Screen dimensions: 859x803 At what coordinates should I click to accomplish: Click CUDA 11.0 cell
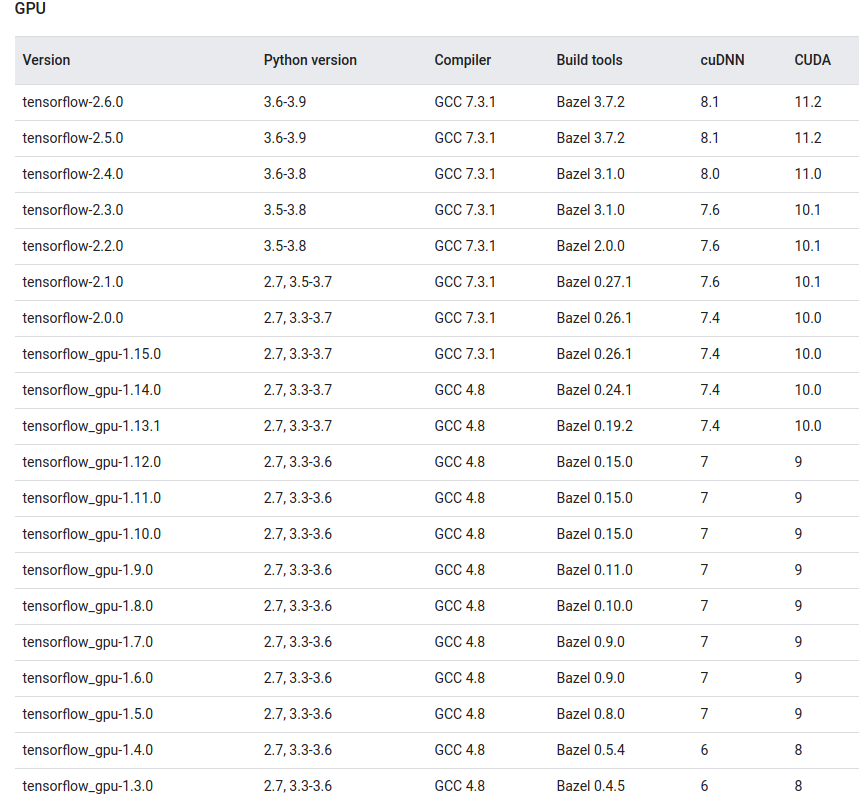808,174
